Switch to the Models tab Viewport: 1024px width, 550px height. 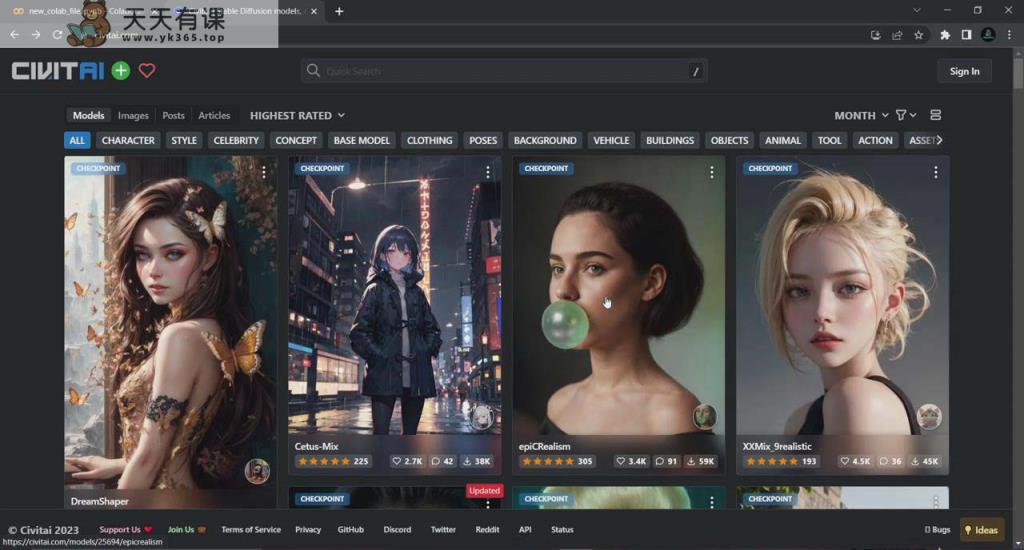88,115
